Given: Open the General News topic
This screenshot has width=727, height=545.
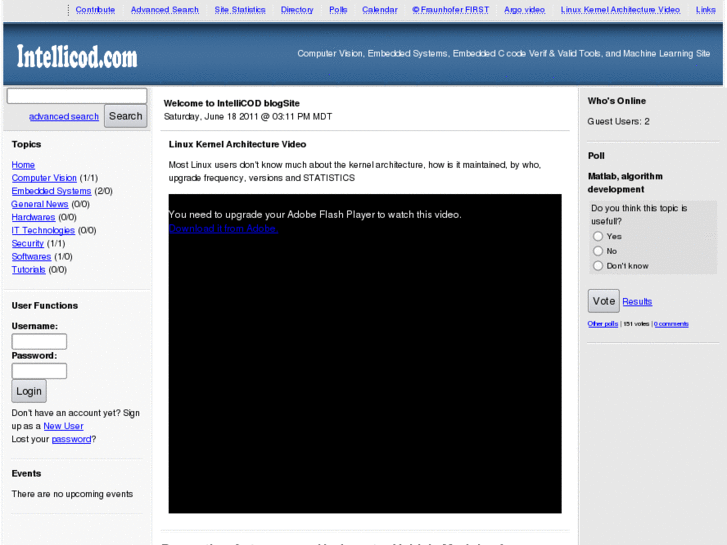Looking at the screenshot, I should coord(40,204).
